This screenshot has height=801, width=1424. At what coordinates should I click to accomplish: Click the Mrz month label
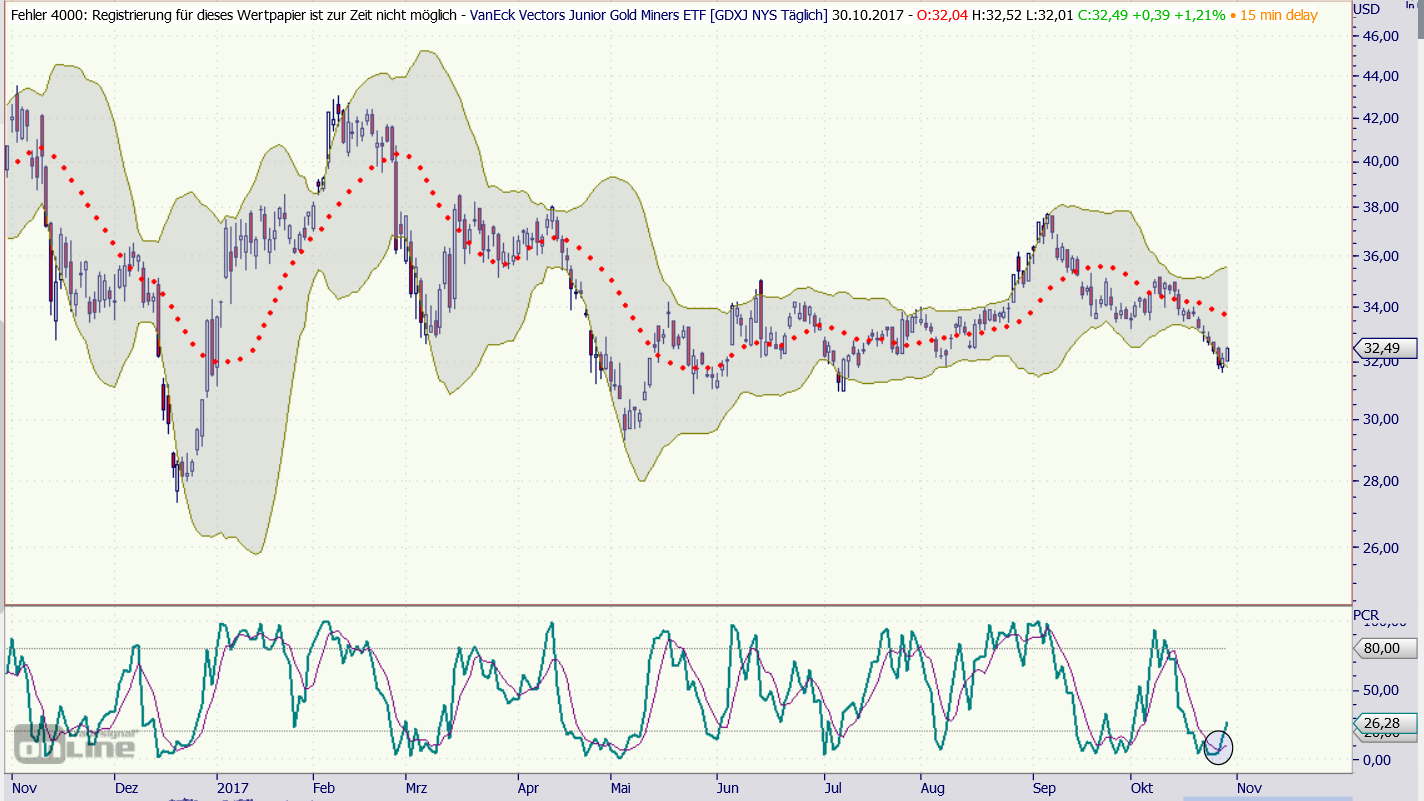click(418, 788)
